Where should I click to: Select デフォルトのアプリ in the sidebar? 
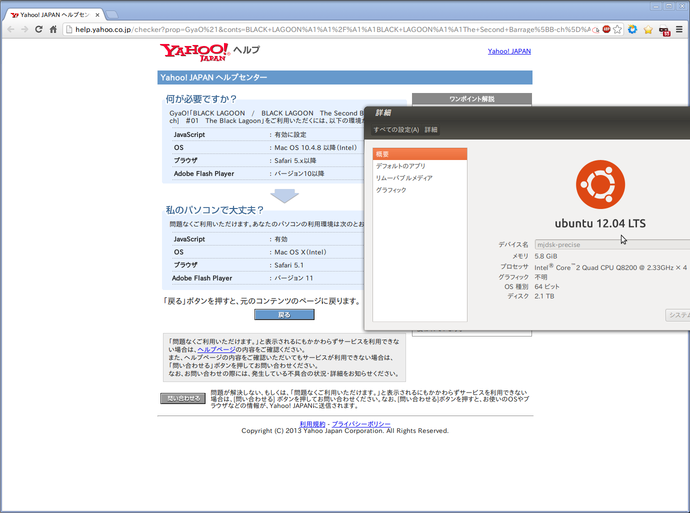pyautogui.click(x=420, y=166)
